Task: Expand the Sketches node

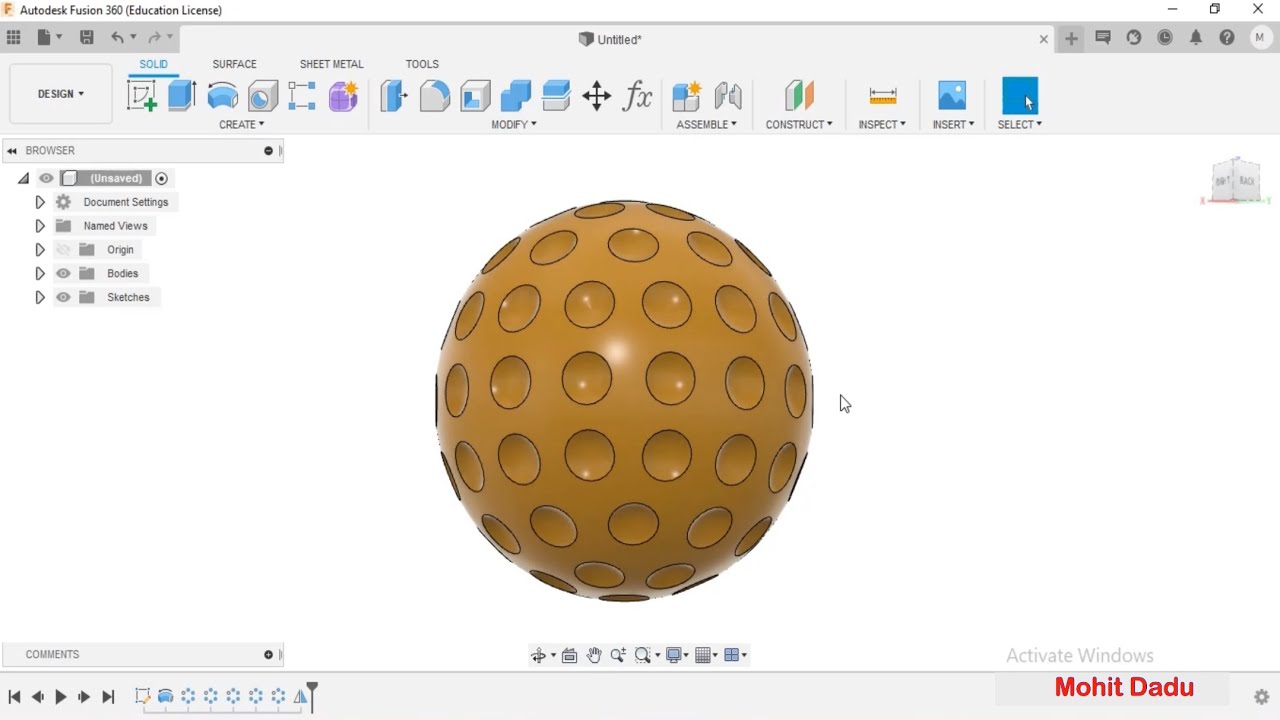Action: point(40,297)
